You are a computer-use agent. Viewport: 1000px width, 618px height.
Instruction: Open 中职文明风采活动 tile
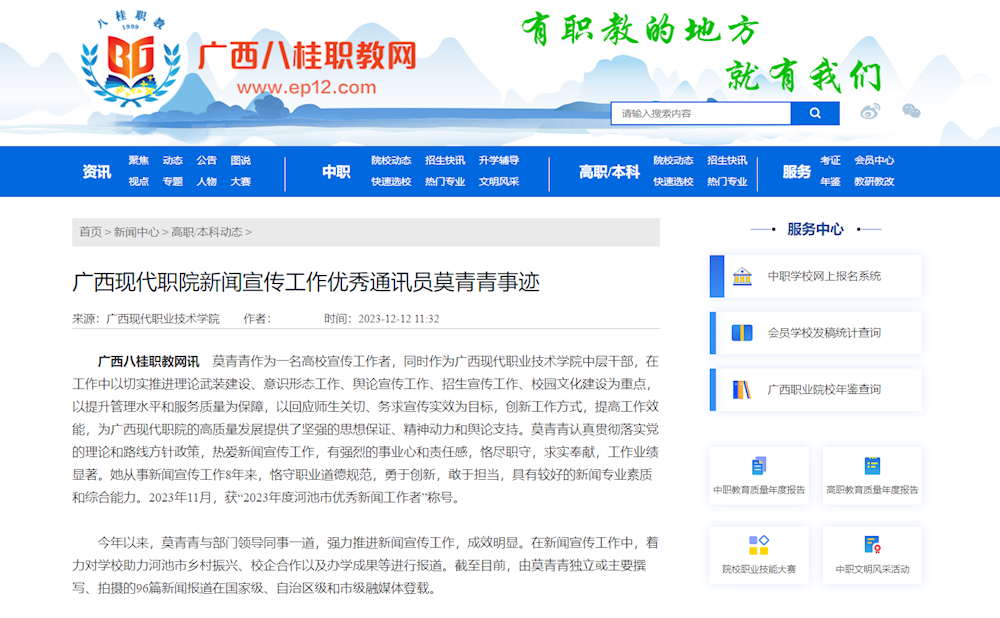tap(872, 554)
